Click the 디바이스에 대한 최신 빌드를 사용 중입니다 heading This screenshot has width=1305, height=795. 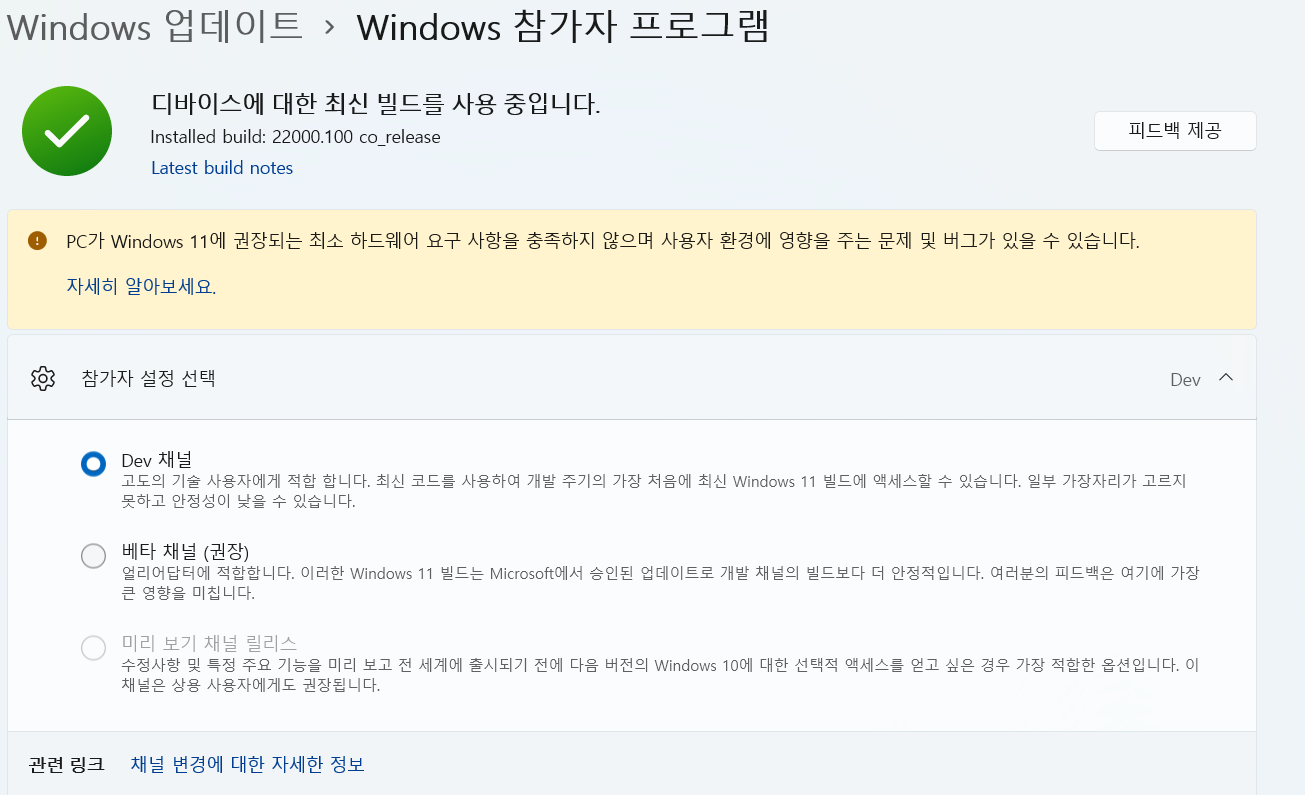375,104
